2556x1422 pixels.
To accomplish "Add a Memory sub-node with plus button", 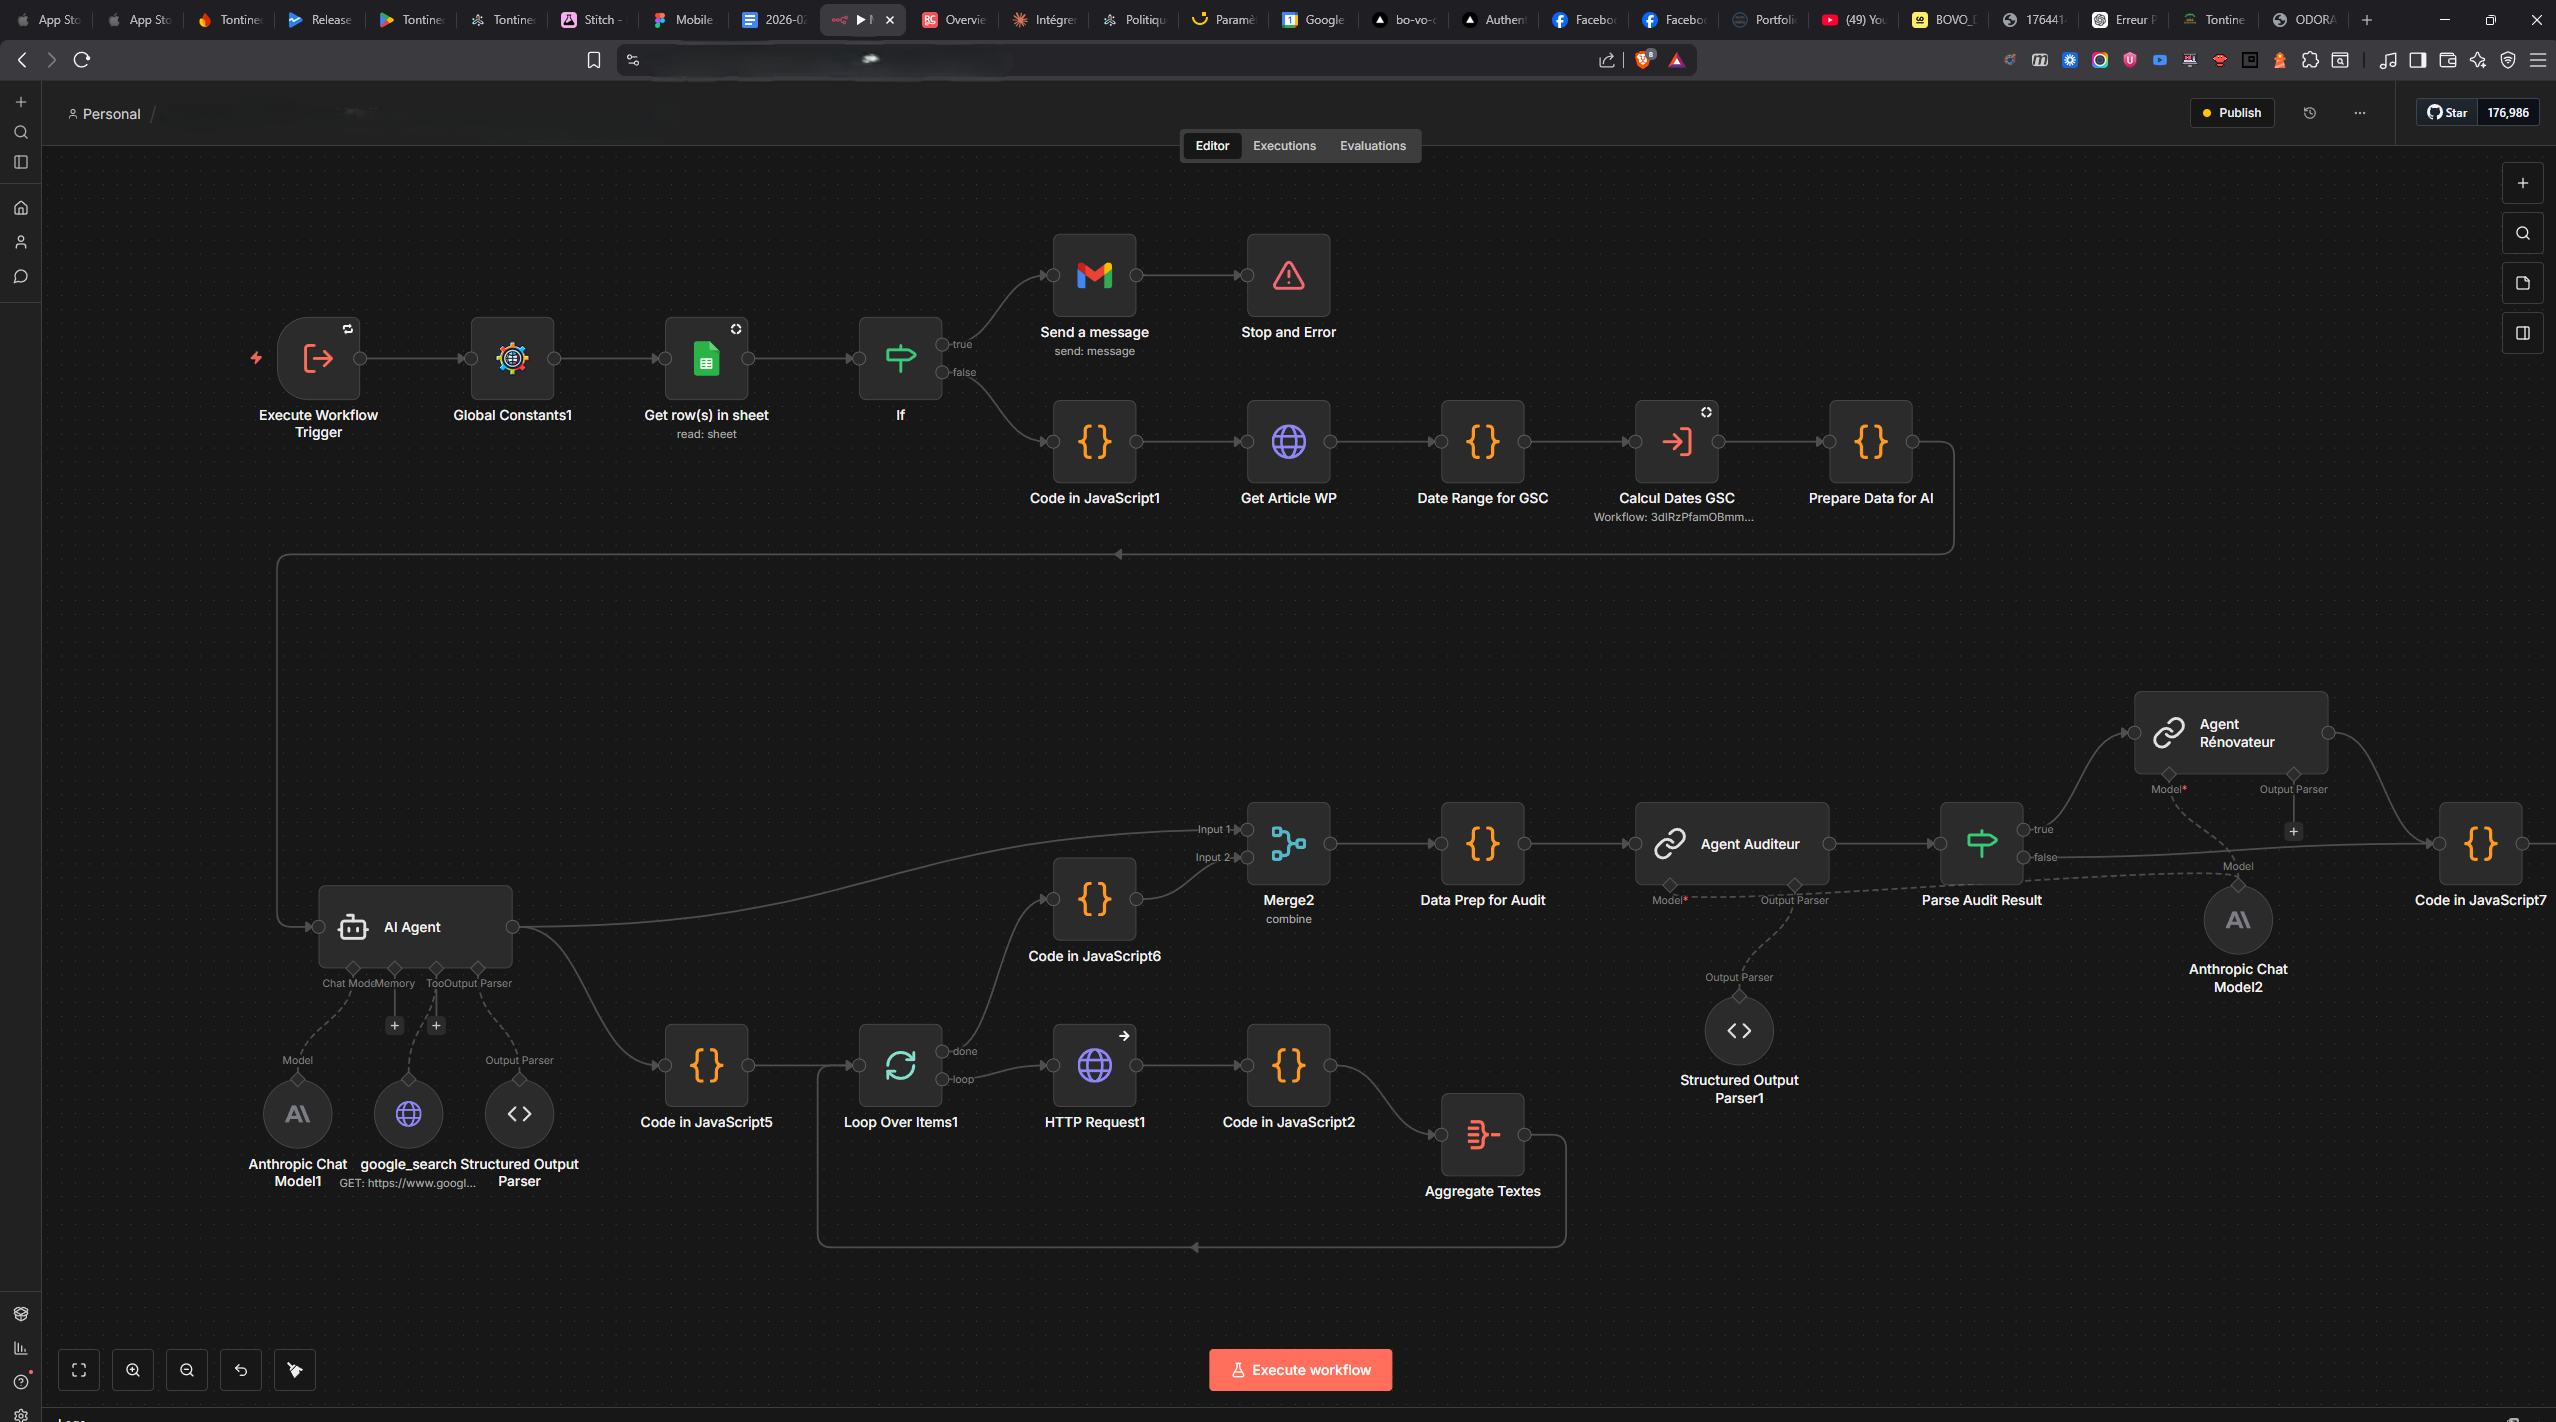I will click(395, 1025).
